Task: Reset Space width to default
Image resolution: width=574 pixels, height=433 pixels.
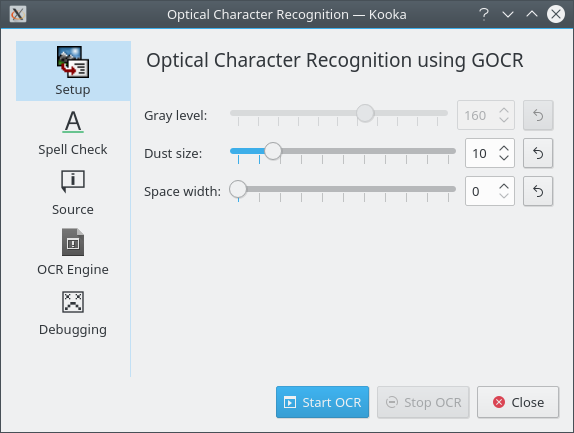Action: (x=538, y=191)
